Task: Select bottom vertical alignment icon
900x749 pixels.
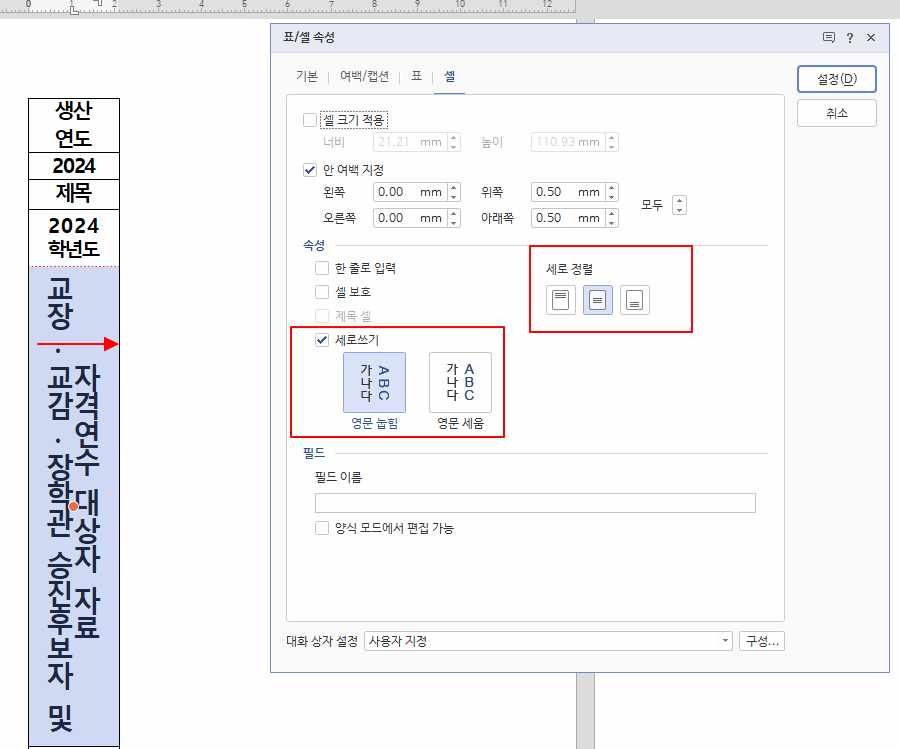Action: click(634, 300)
